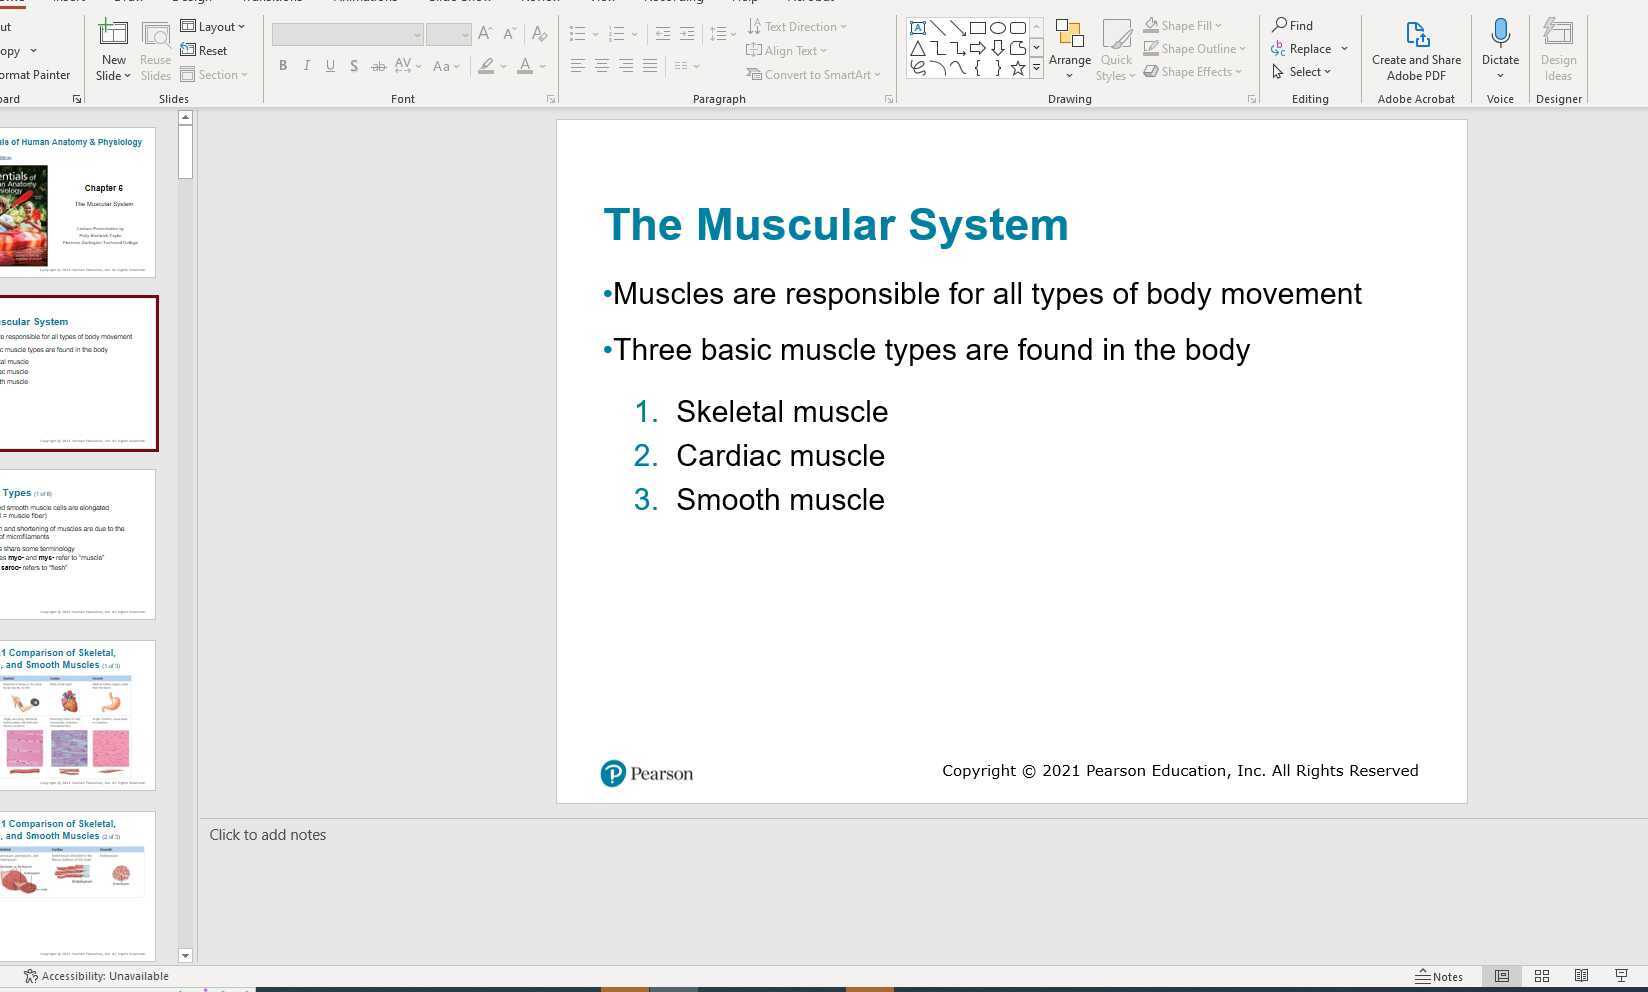The image size is (1648, 992).
Task: Click the New Slide icon
Action: 113,35
